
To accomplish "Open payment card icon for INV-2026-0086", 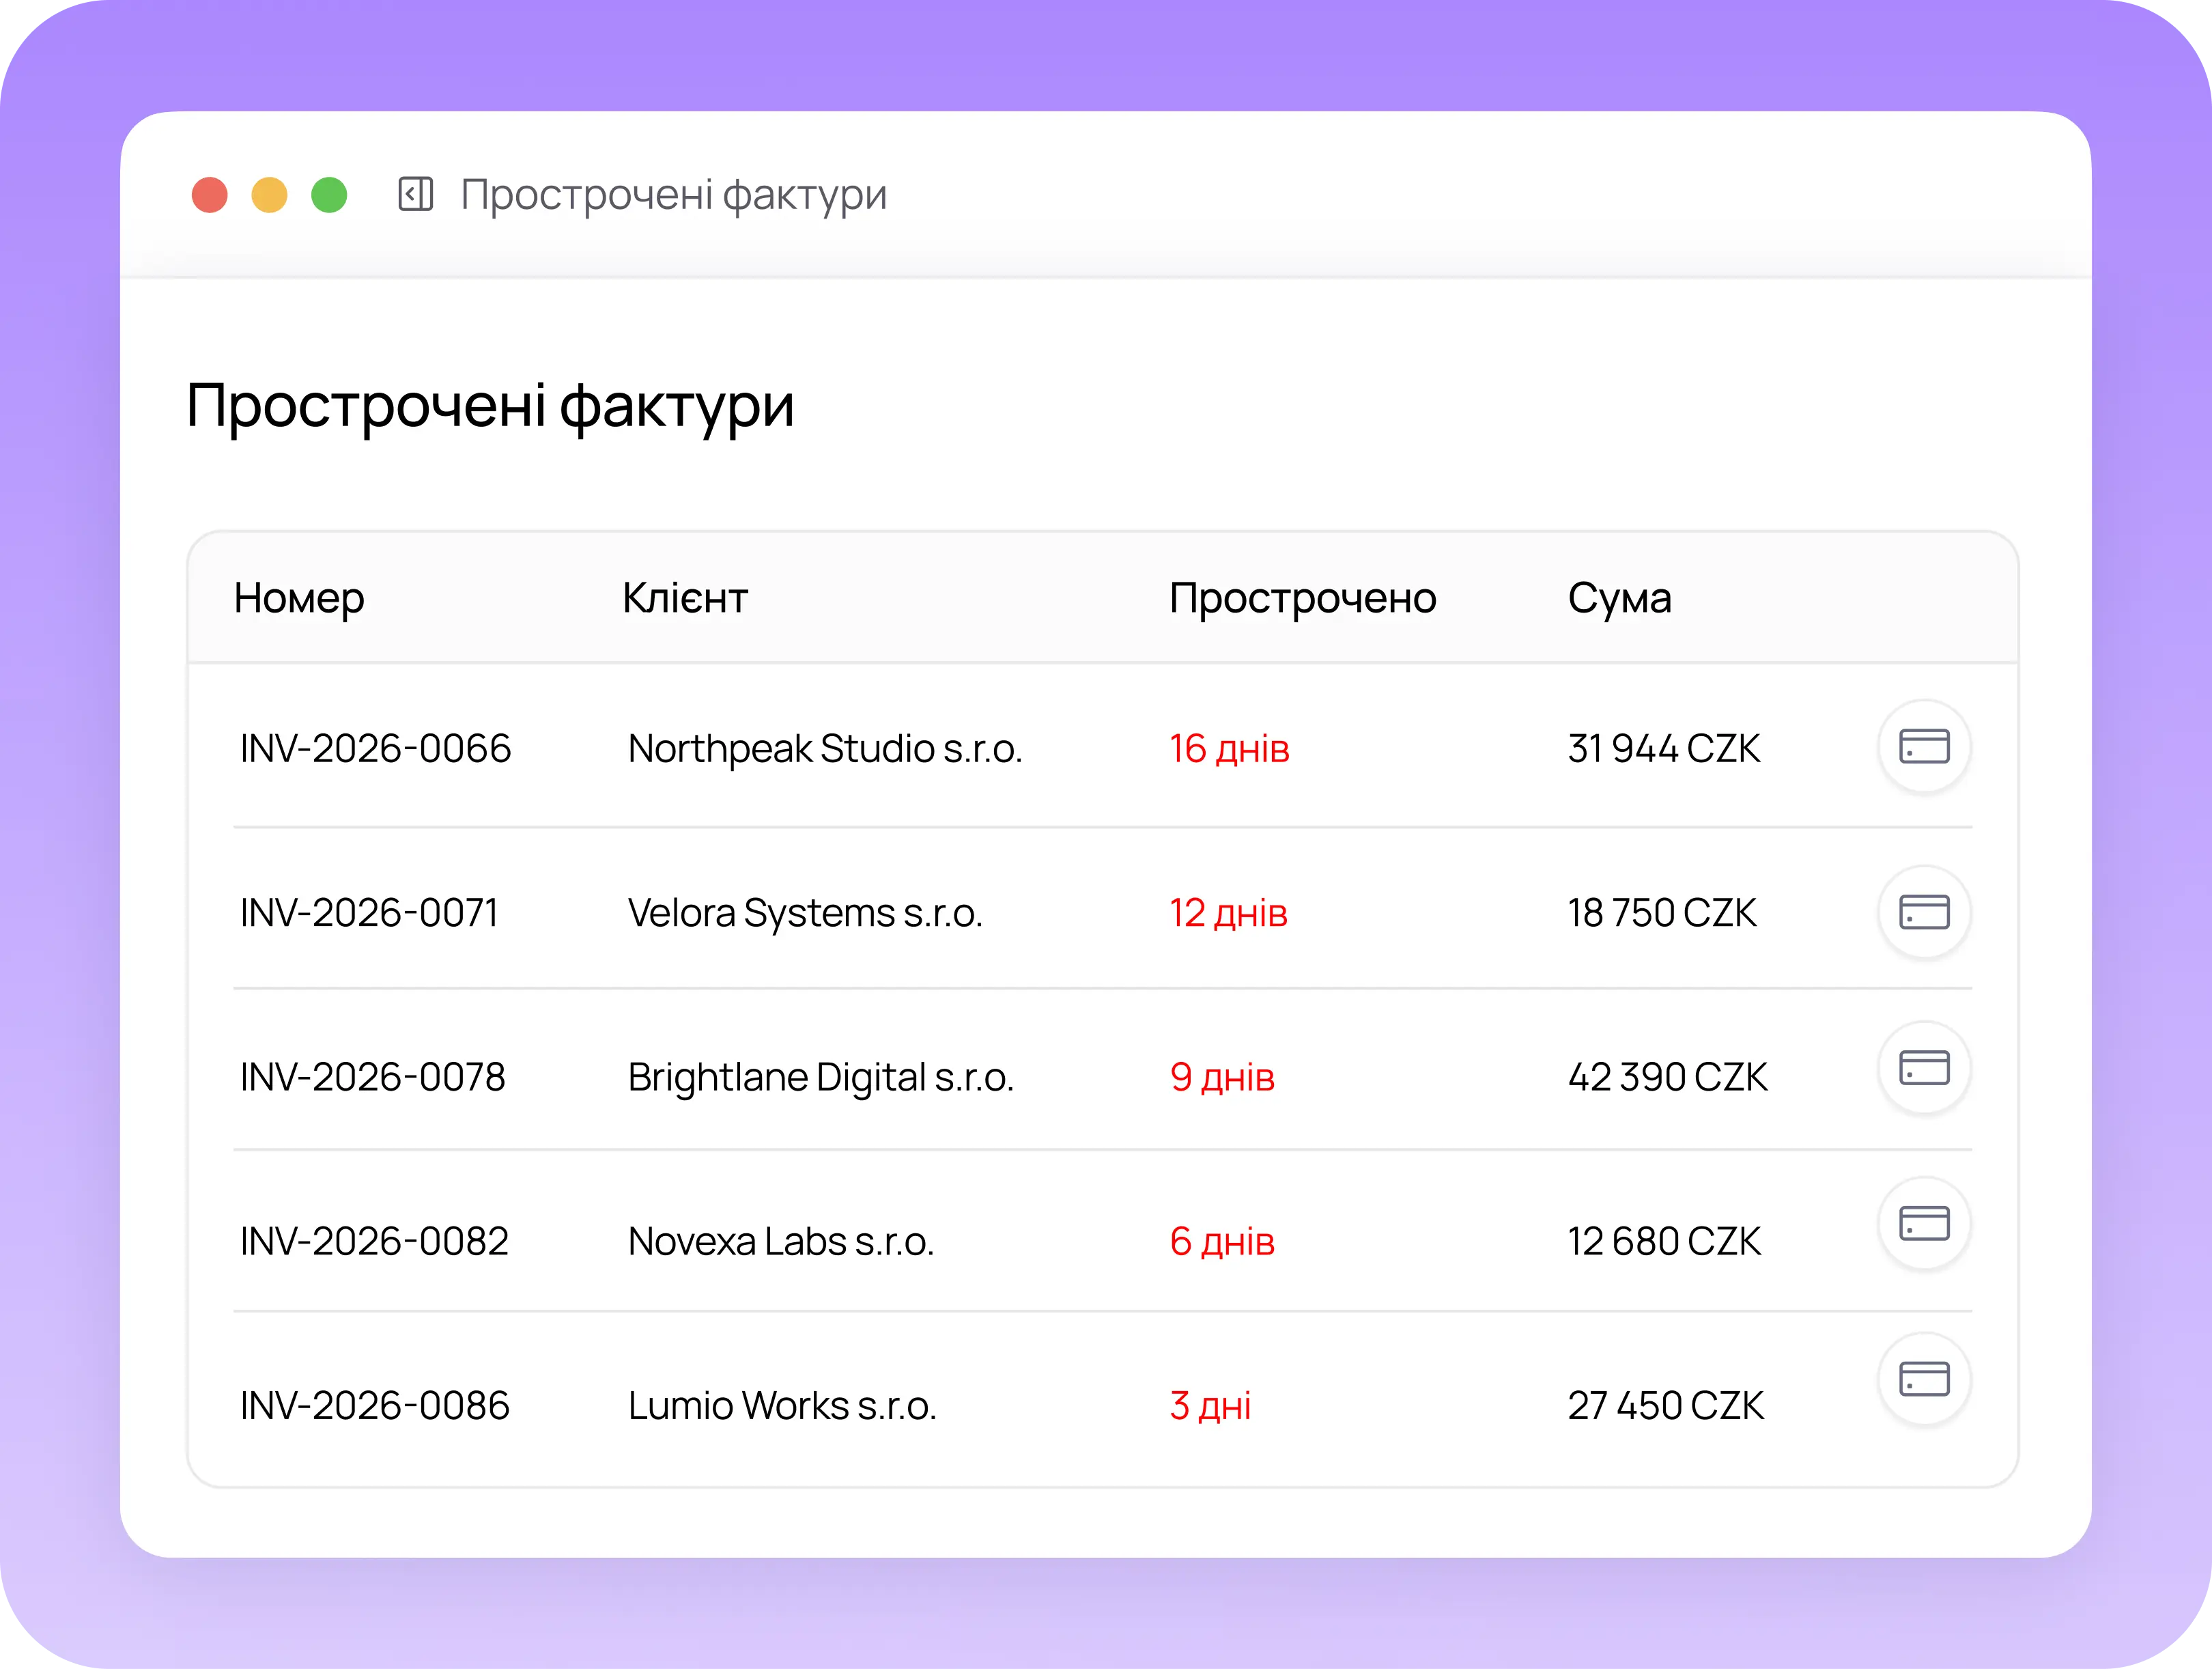I will tap(1924, 1380).
